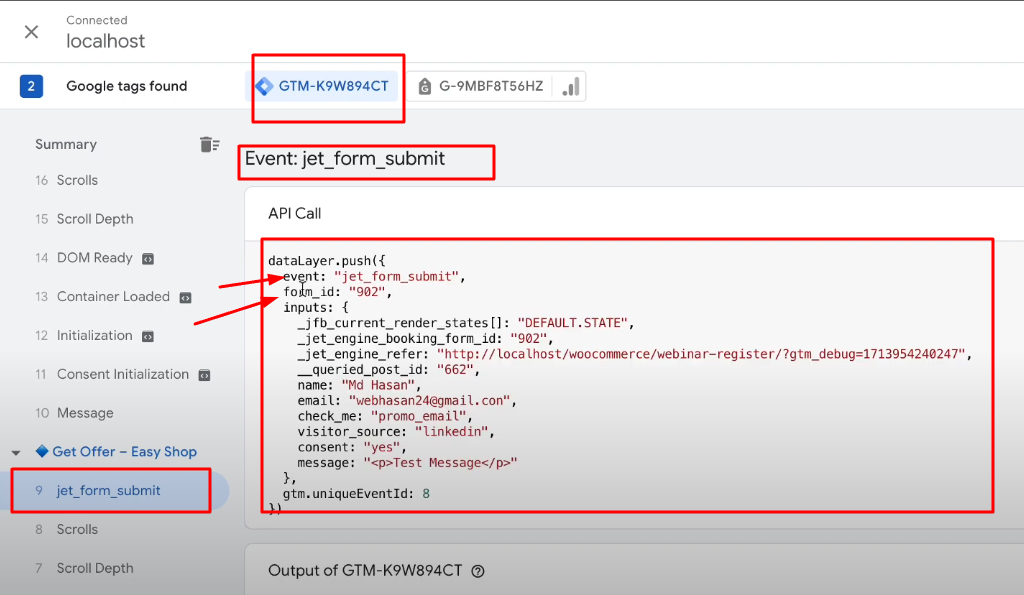Close the Tag Assistant debug panel
Image resolution: width=1024 pixels, height=595 pixels.
click(31, 32)
